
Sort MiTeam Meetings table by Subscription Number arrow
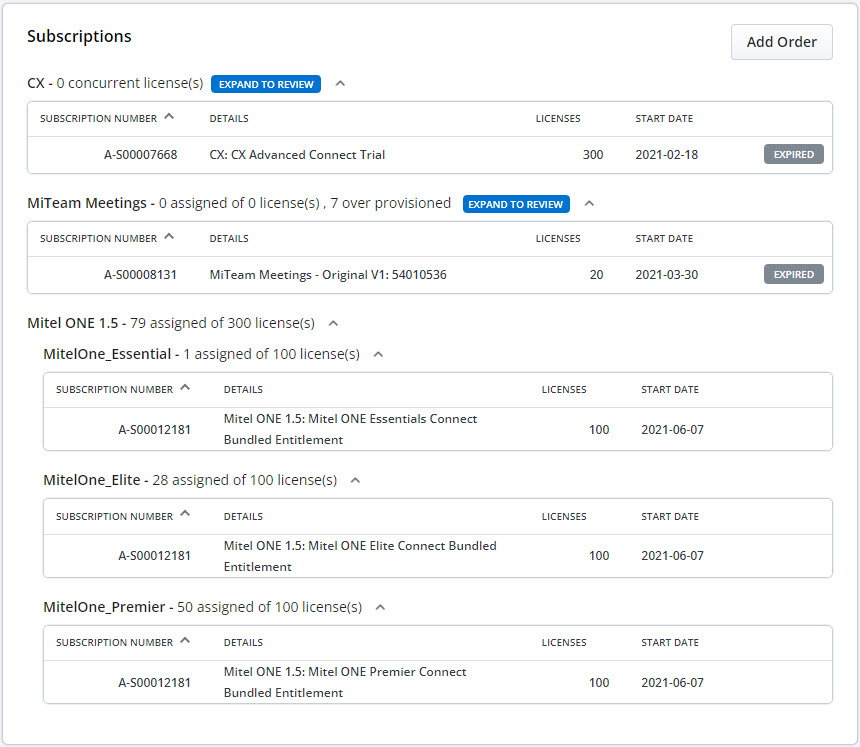click(169, 236)
